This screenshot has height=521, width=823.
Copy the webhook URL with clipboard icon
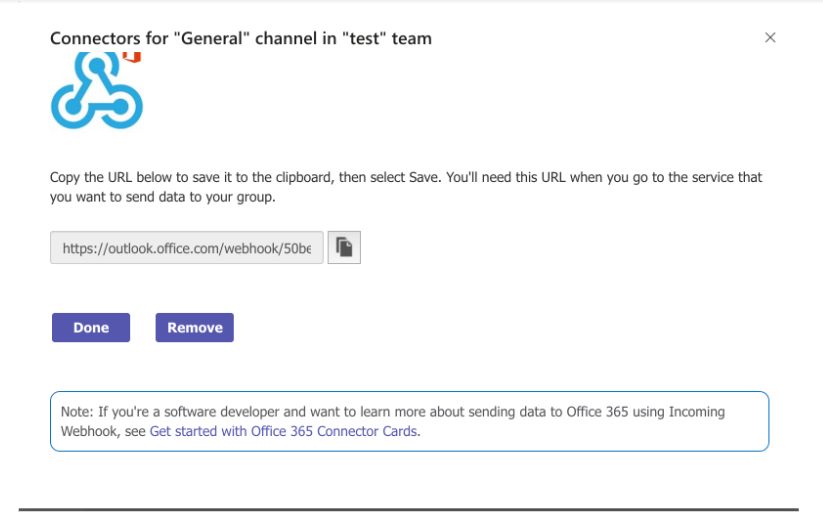pos(344,247)
